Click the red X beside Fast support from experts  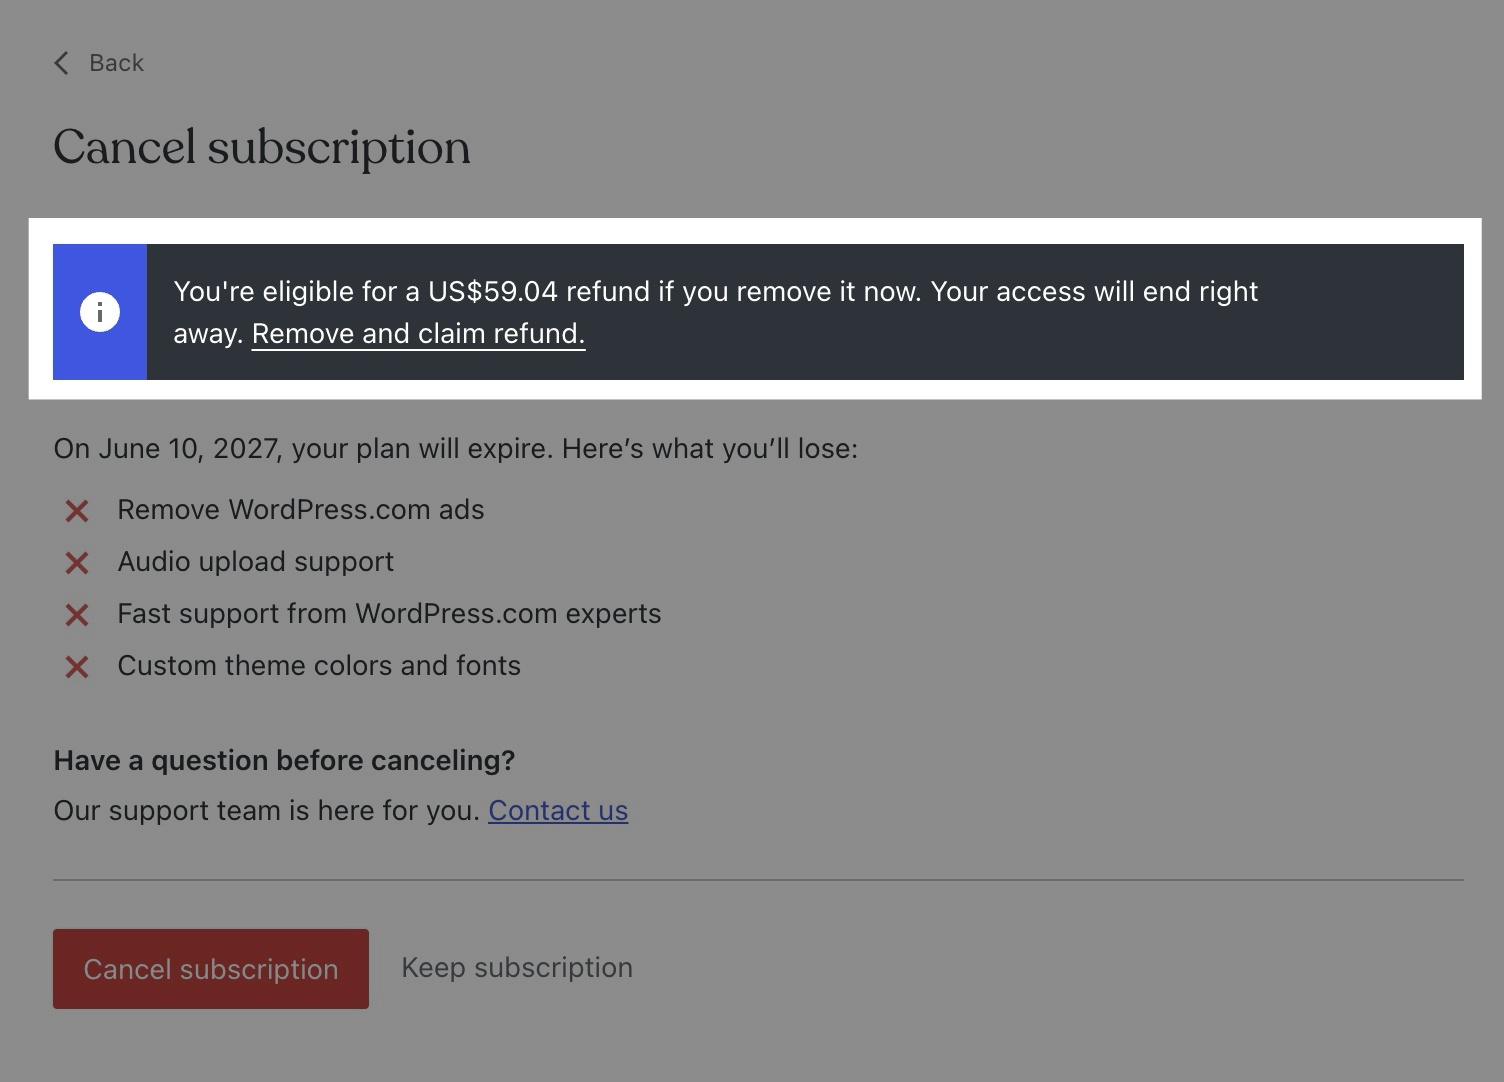click(x=77, y=615)
